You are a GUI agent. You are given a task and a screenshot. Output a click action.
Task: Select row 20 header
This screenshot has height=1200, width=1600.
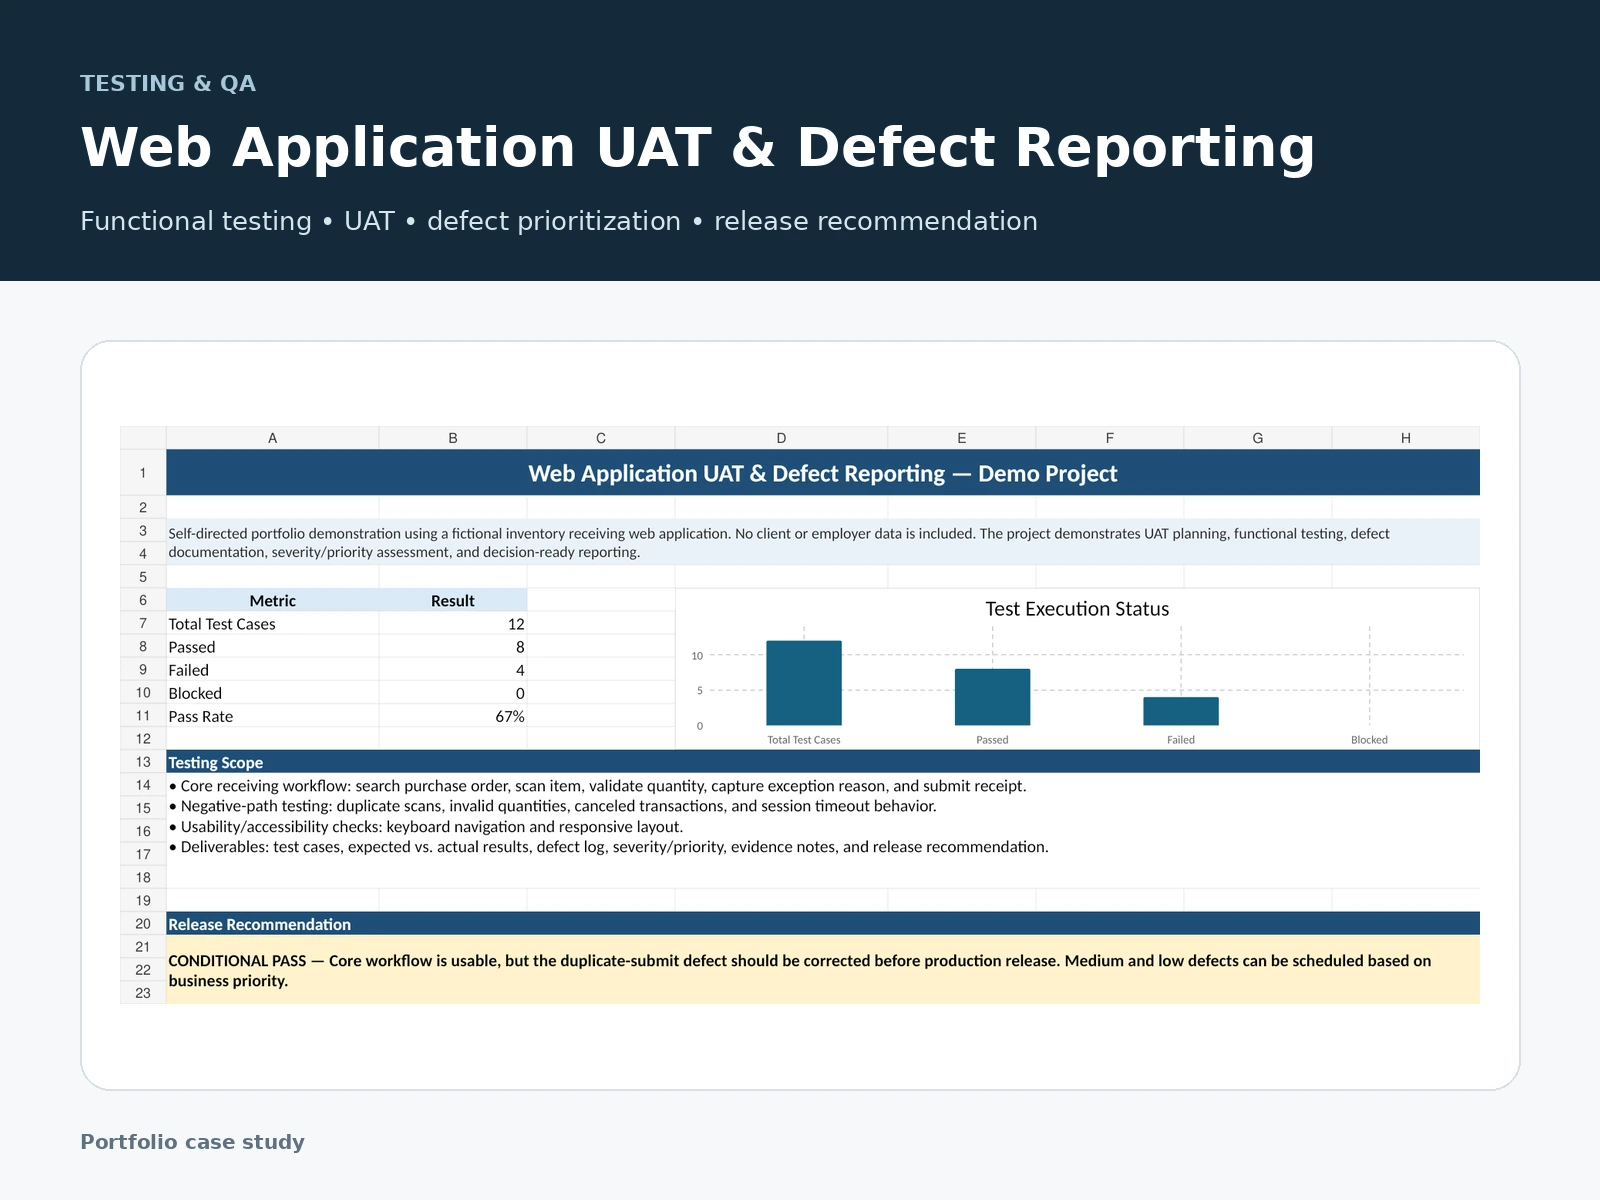point(143,924)
